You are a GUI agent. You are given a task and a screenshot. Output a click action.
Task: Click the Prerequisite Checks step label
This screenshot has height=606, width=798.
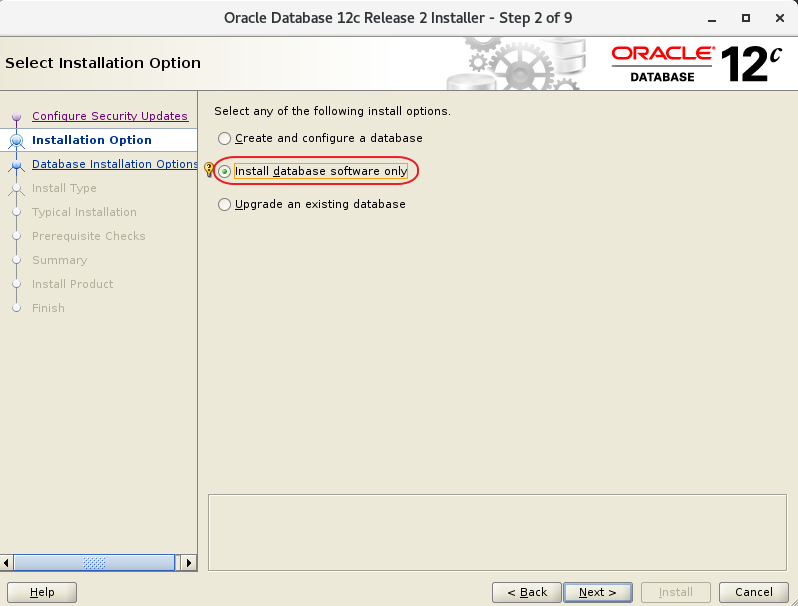coord(89,236)
